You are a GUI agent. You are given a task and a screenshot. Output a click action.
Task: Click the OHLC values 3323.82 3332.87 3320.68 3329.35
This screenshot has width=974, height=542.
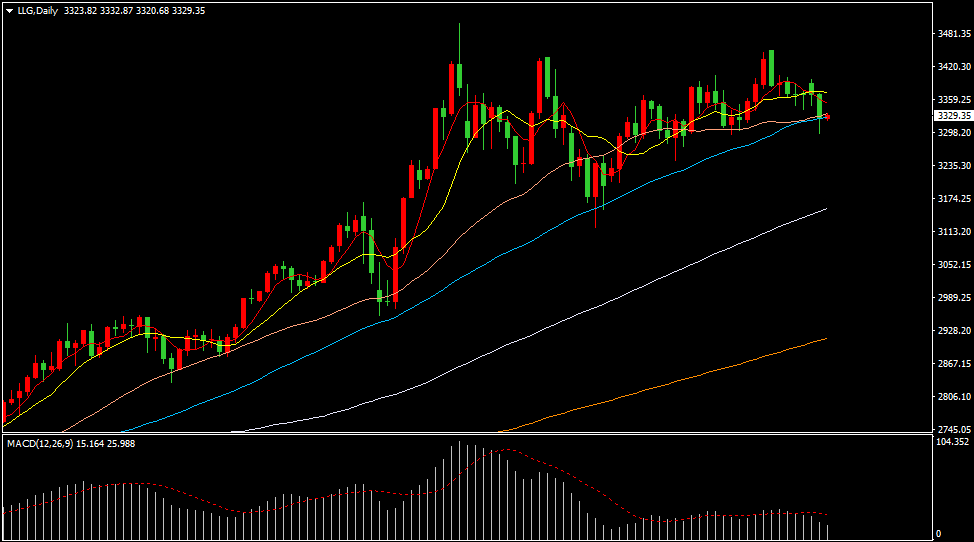point(134,11)
